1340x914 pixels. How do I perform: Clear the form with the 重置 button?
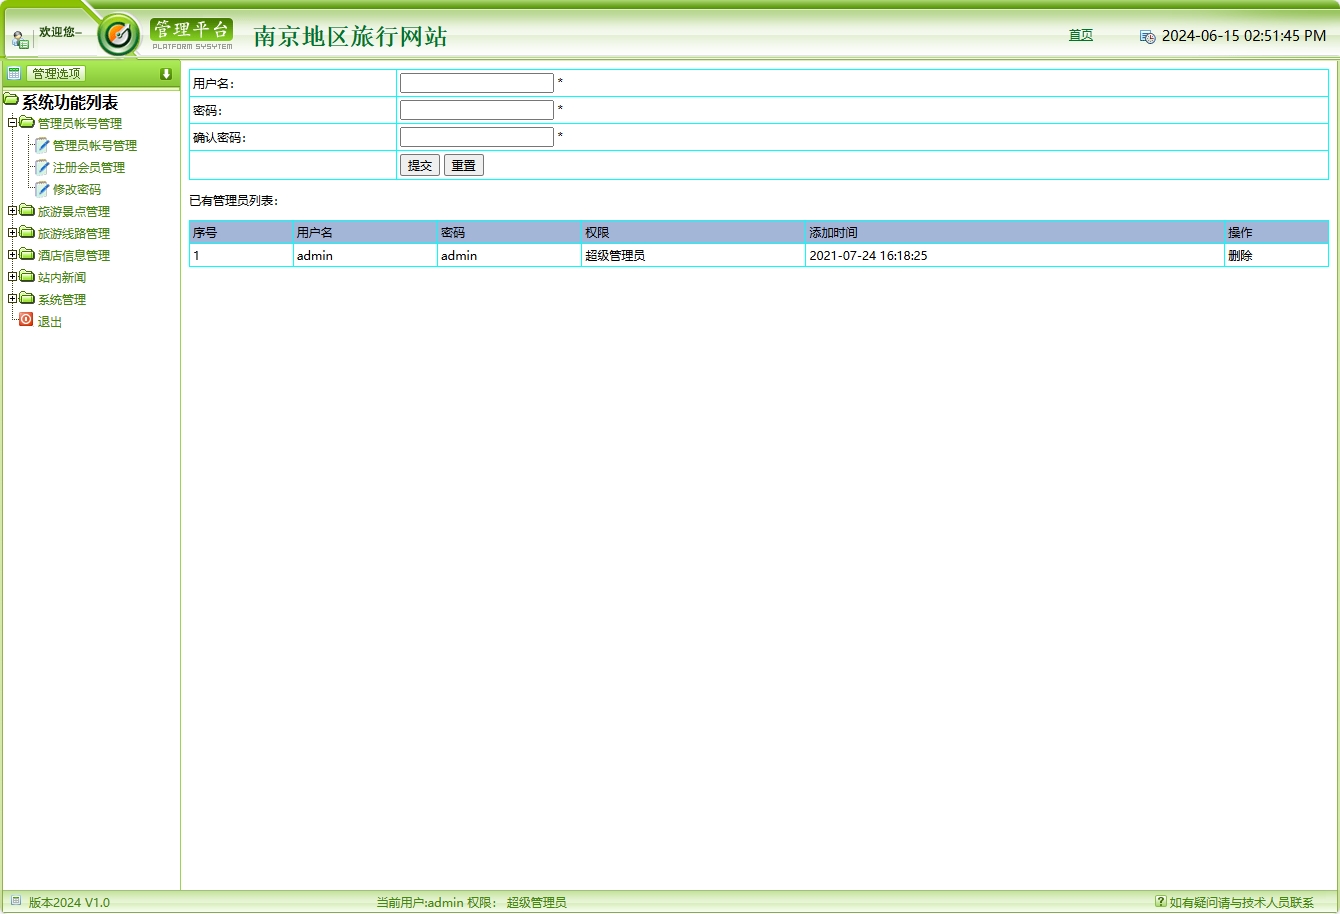point(464,166)
